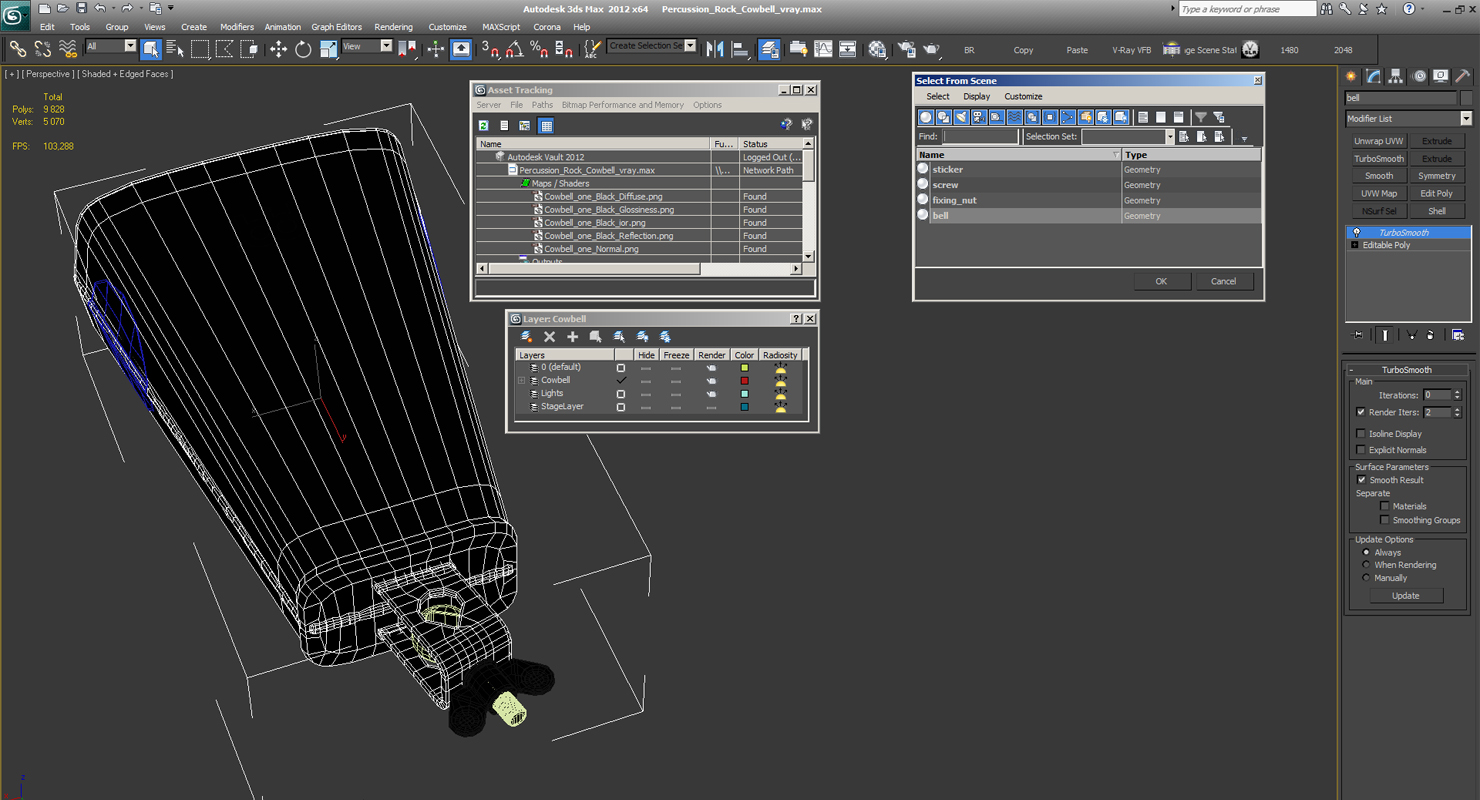The height and width of the screenshot is (800, 1480).
Task: Click Refresh icon in Asset Tracking
Action: (484, 125)
